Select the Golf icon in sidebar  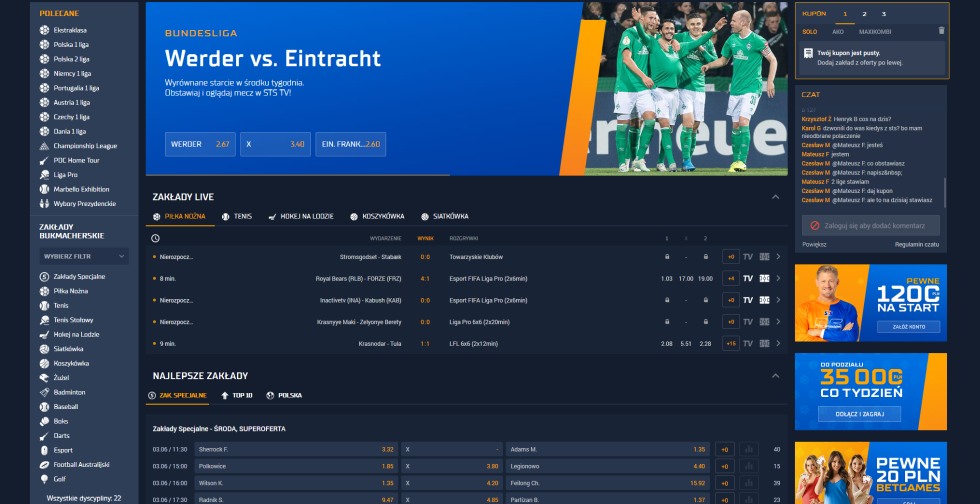click(x=44, y=479)
